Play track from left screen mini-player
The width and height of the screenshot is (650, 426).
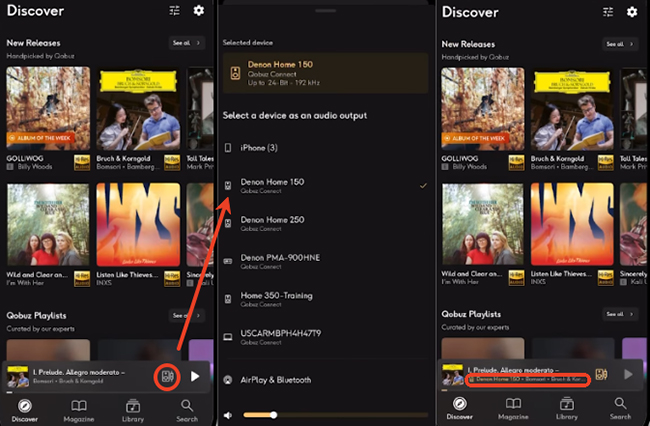click(195, 376)
